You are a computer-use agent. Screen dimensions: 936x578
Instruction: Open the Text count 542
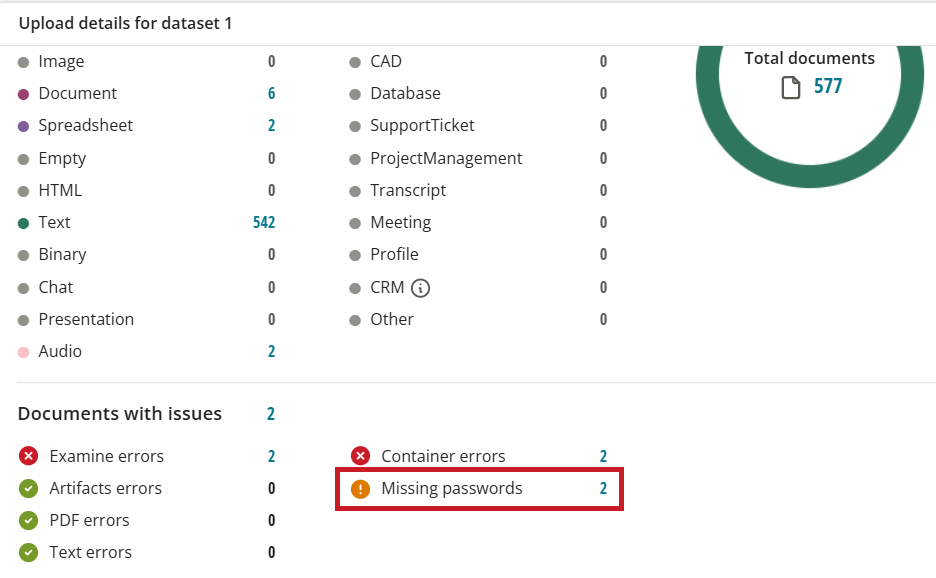(264, 222)
